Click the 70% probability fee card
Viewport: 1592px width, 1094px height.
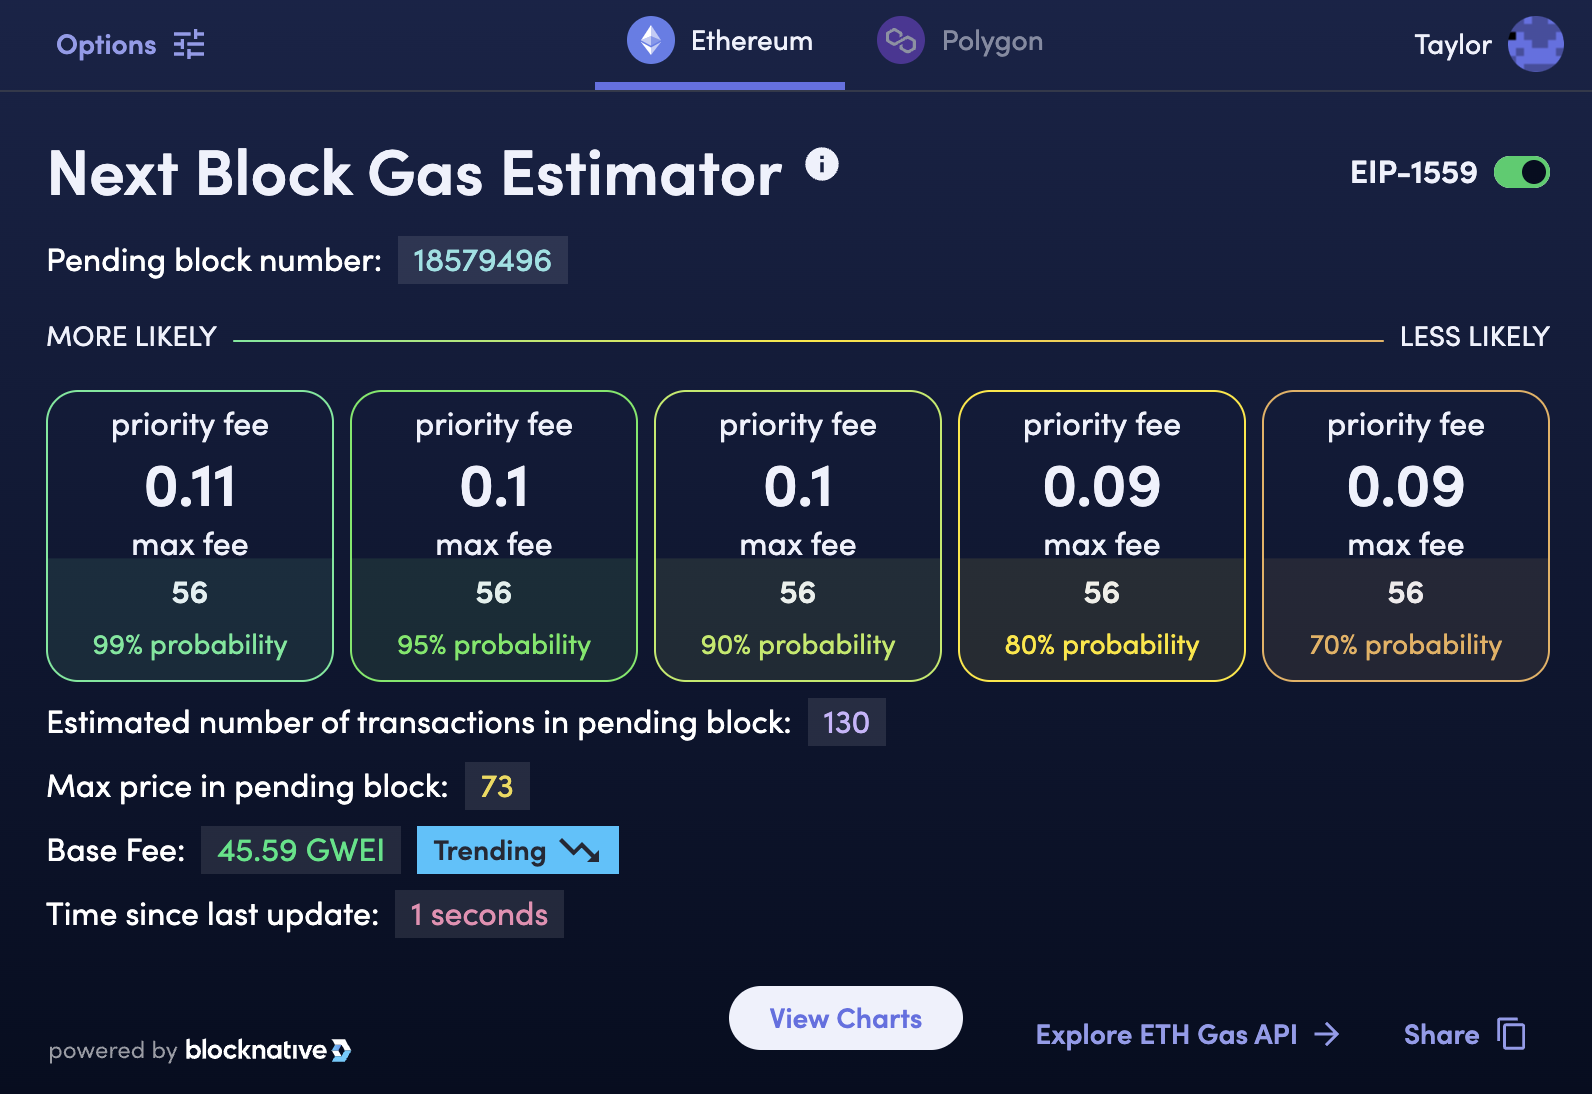pos(1406,536)
